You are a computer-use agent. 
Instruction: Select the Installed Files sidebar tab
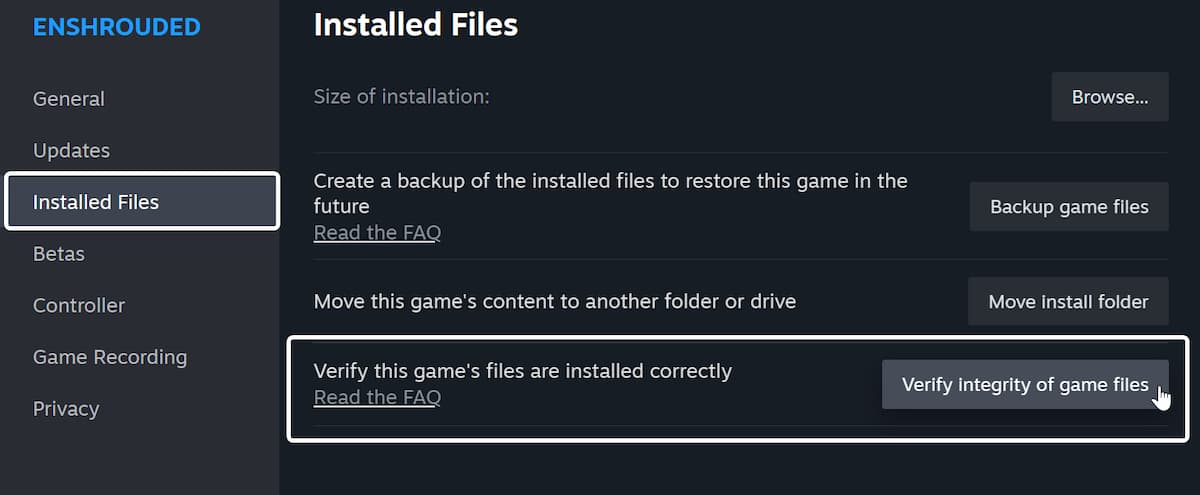[96, 202]
